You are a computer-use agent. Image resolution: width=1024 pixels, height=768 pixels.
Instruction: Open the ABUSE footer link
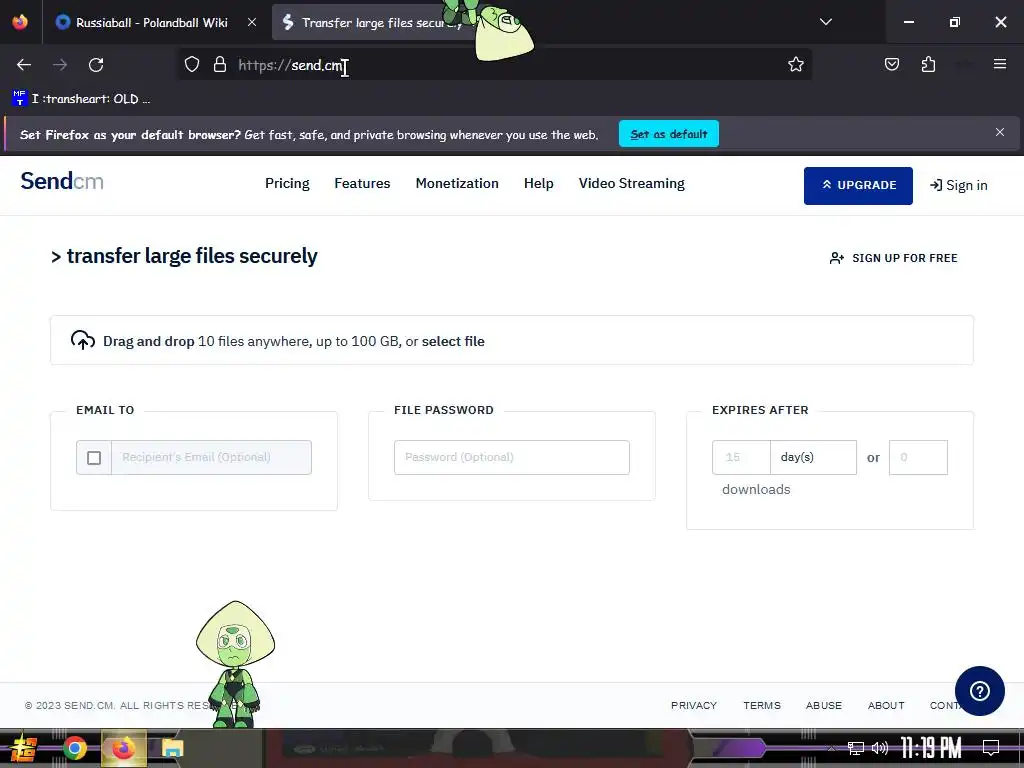coord(824,705)
